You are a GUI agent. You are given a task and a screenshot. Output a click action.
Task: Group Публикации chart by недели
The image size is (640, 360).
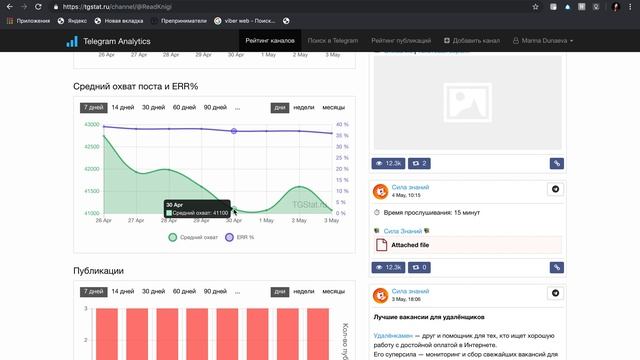(304, 291)
